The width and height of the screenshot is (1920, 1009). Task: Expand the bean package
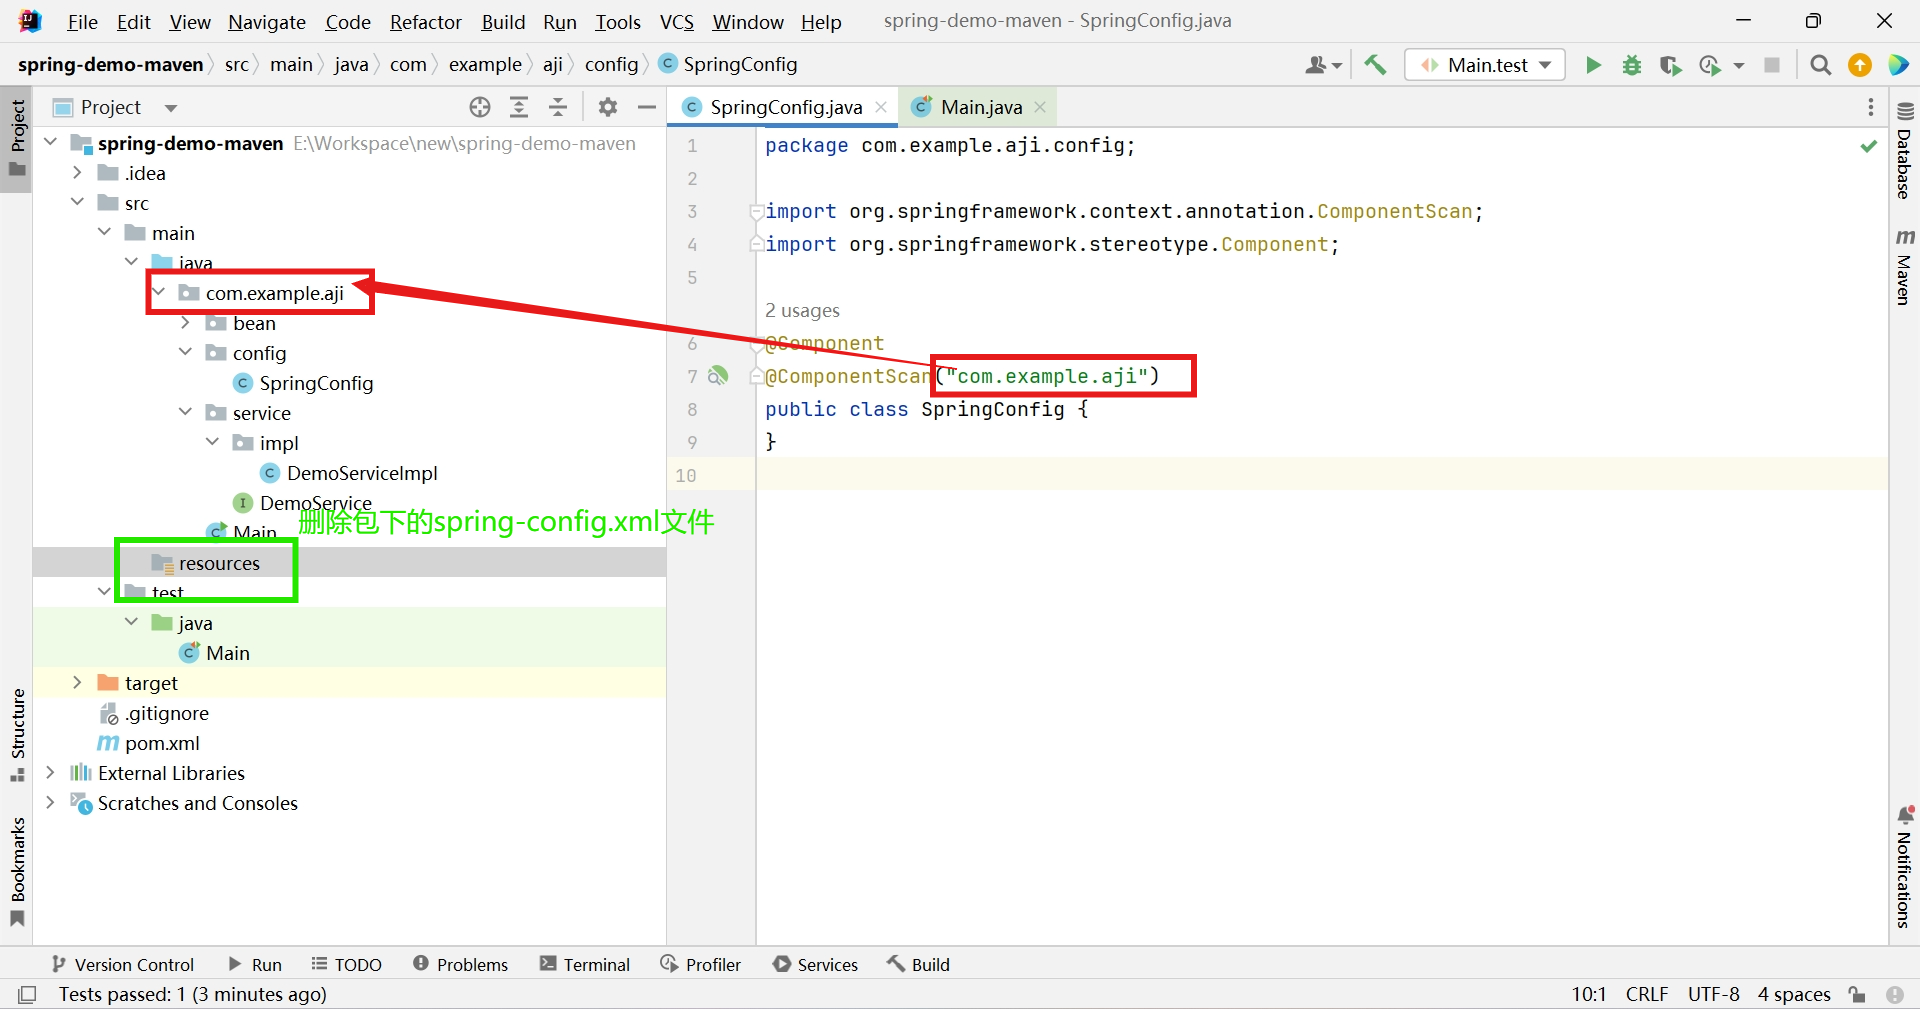click(x=185, y=323)
